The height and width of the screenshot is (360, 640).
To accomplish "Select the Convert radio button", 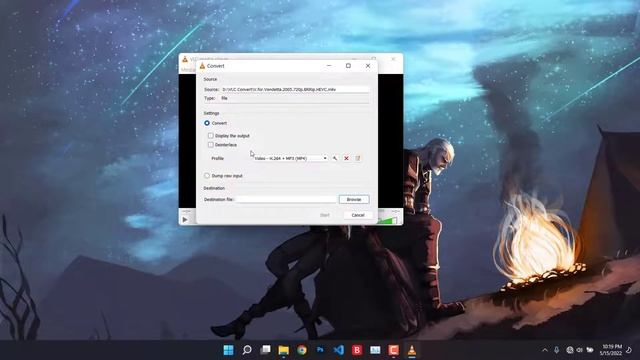I will pos(207,123).
